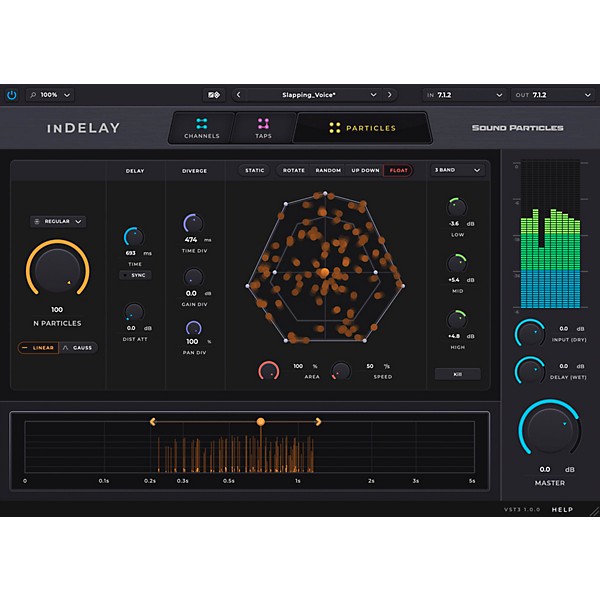This screenshot has width=600, height=600.
Task: Open the IN 7.1.2 format dropdown
Action: point(465,95)
